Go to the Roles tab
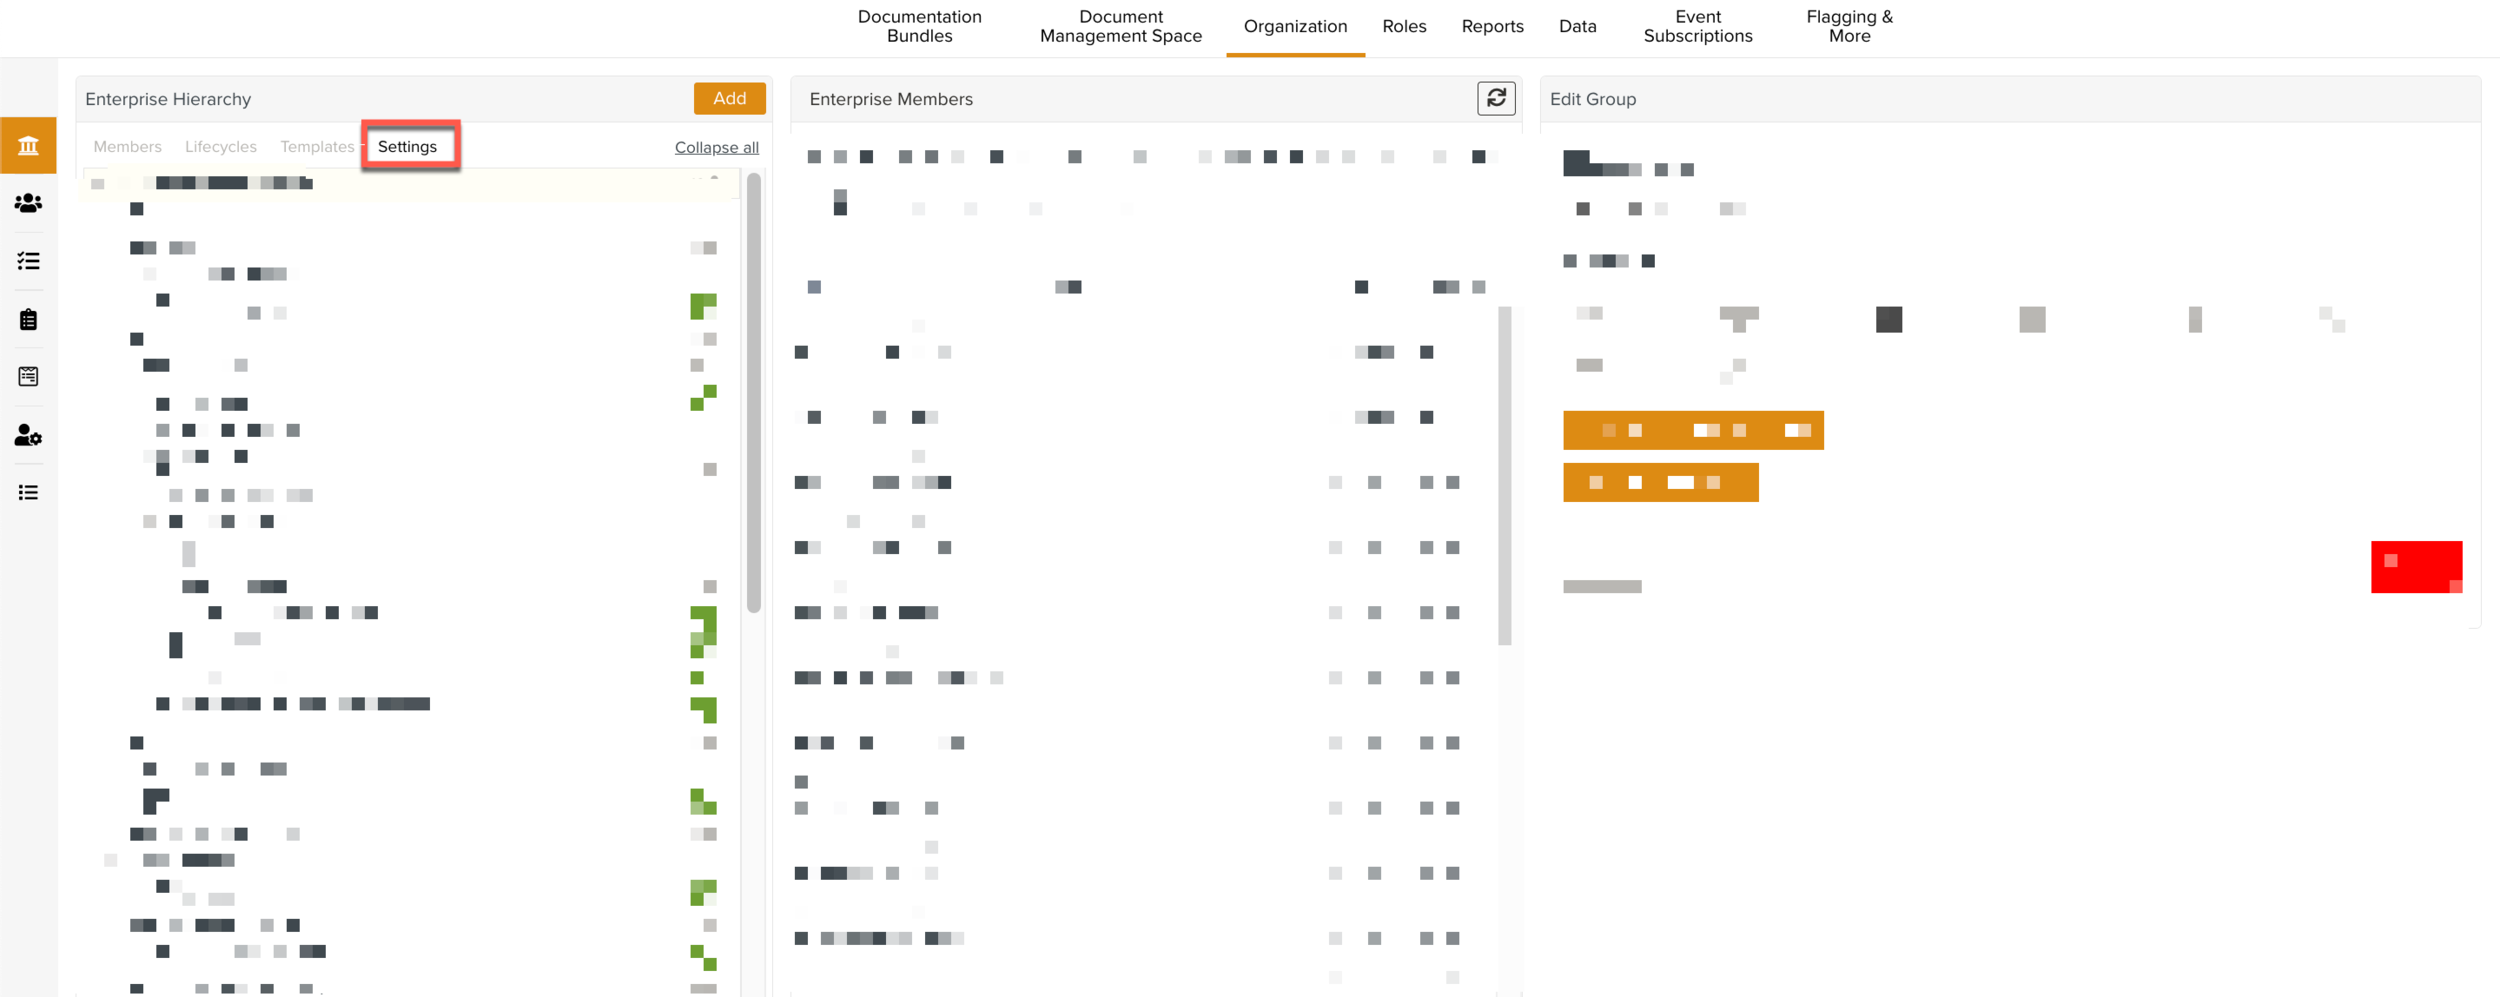This screenshot has height=997, width=2500. coord(1404,27)
